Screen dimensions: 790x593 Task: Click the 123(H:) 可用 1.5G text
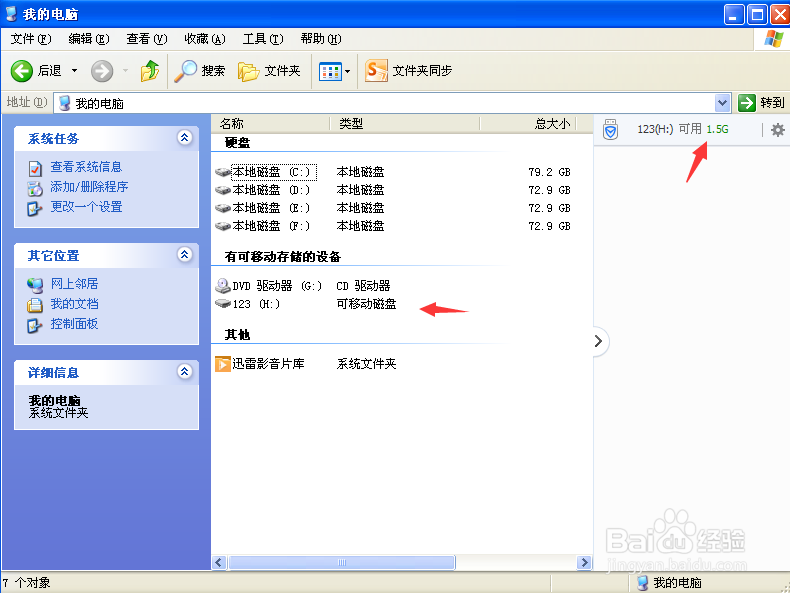tap(683, 129)
